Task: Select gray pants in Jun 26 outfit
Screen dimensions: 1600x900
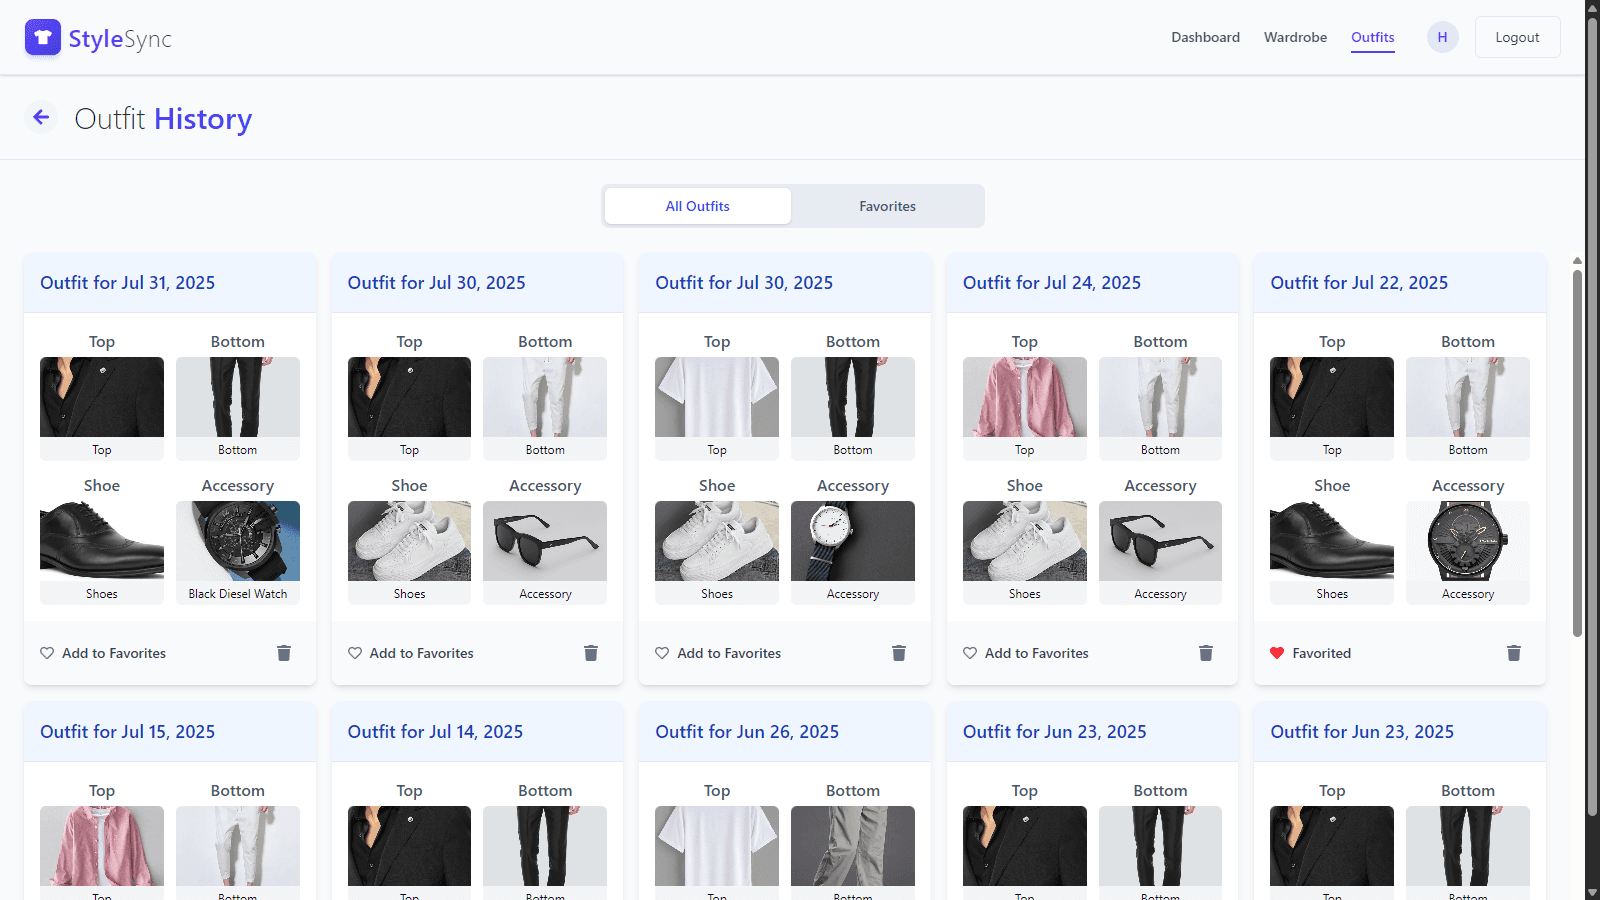Action: tap(853, 846)
